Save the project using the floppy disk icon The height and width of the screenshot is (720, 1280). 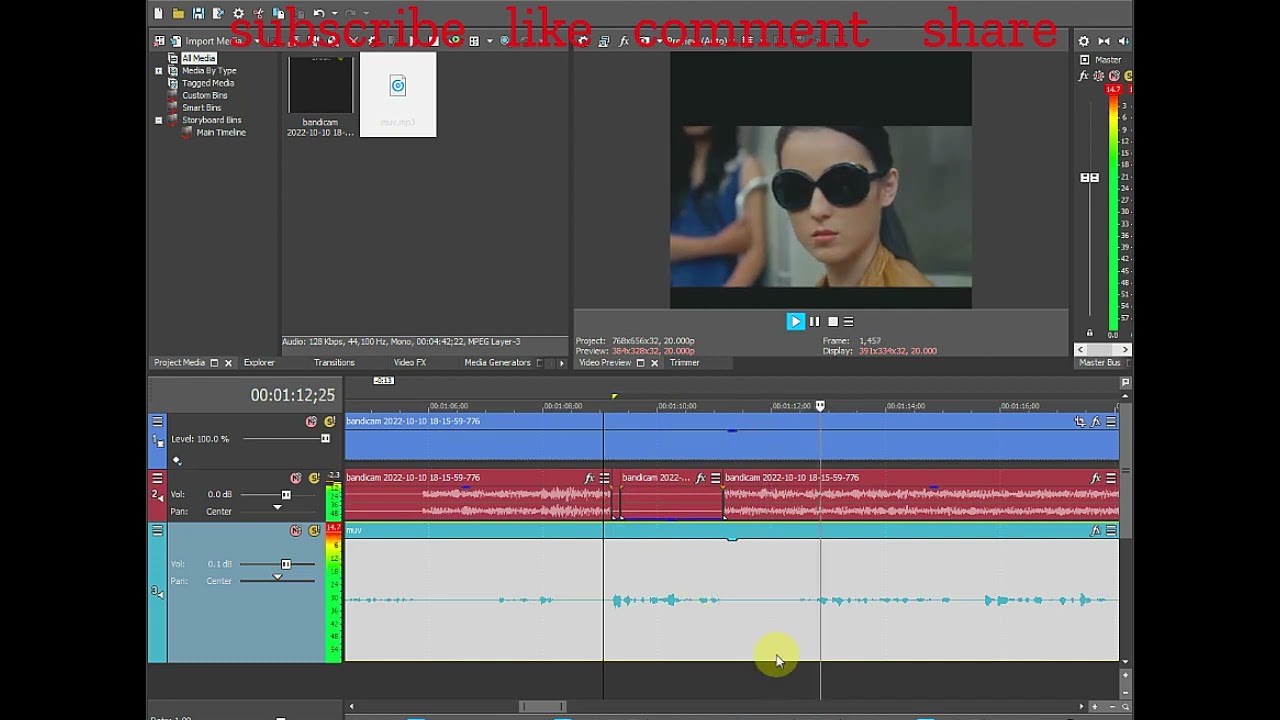(198, 14)
